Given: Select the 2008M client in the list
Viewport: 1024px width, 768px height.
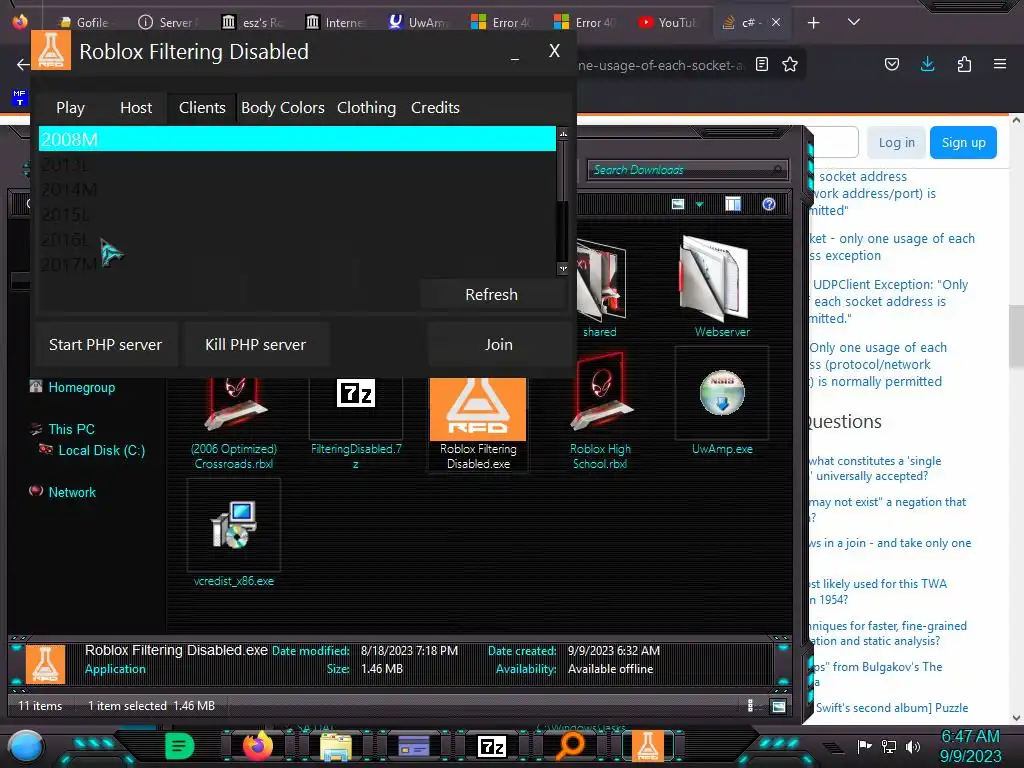Looking at the screenshot, I should [297, 139].
